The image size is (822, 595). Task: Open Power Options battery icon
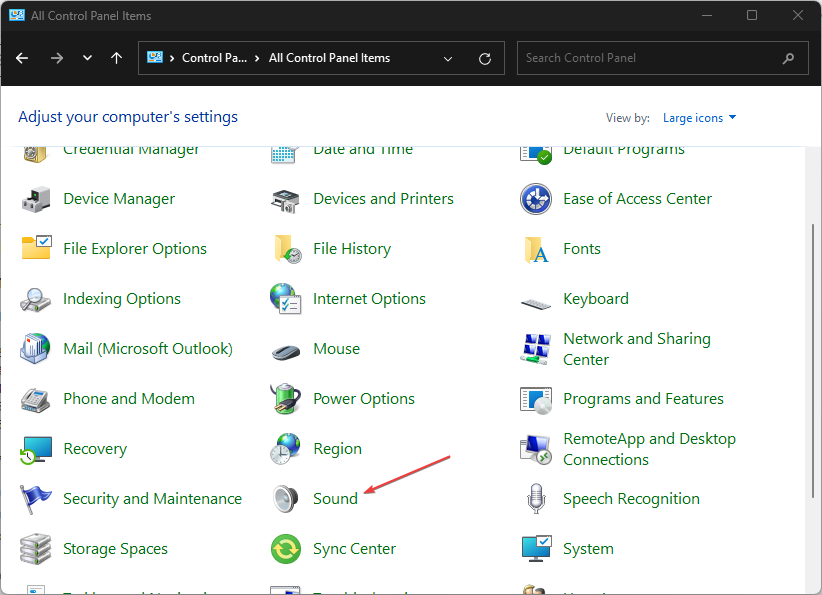pos(286,399)
